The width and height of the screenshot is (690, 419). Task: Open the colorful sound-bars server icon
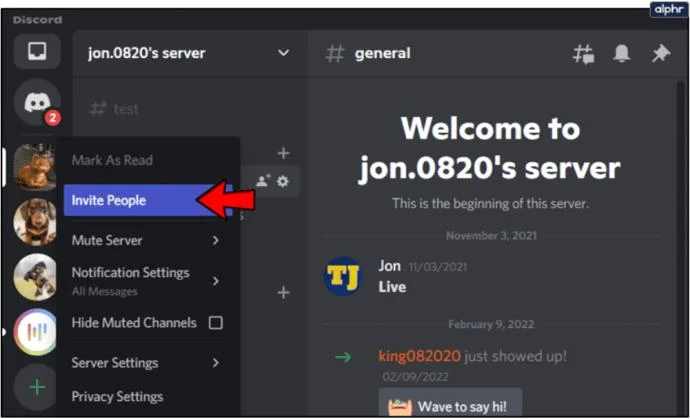(x=35, y=332)
